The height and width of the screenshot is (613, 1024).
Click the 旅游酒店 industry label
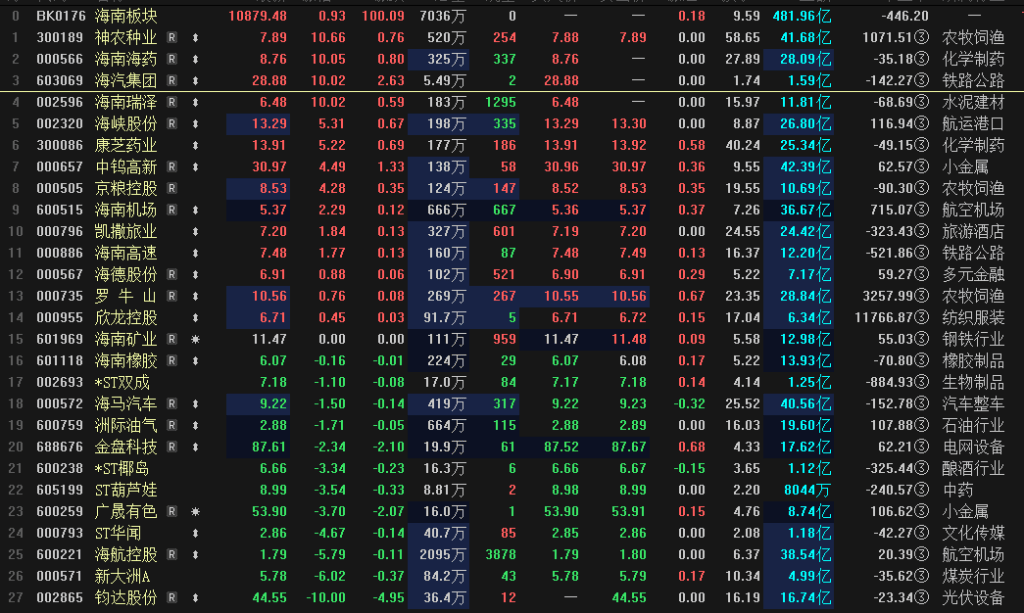pos(973,231)
